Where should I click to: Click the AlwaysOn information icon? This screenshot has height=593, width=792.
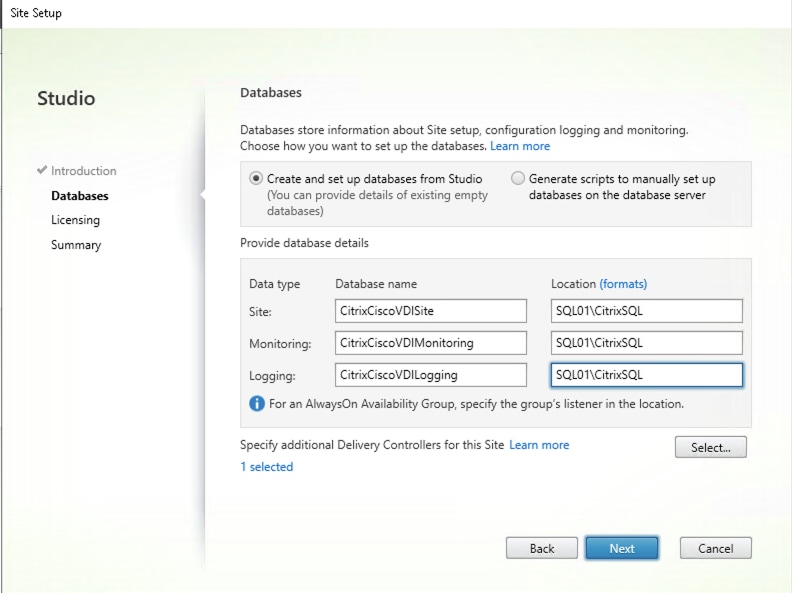[257, 404]
